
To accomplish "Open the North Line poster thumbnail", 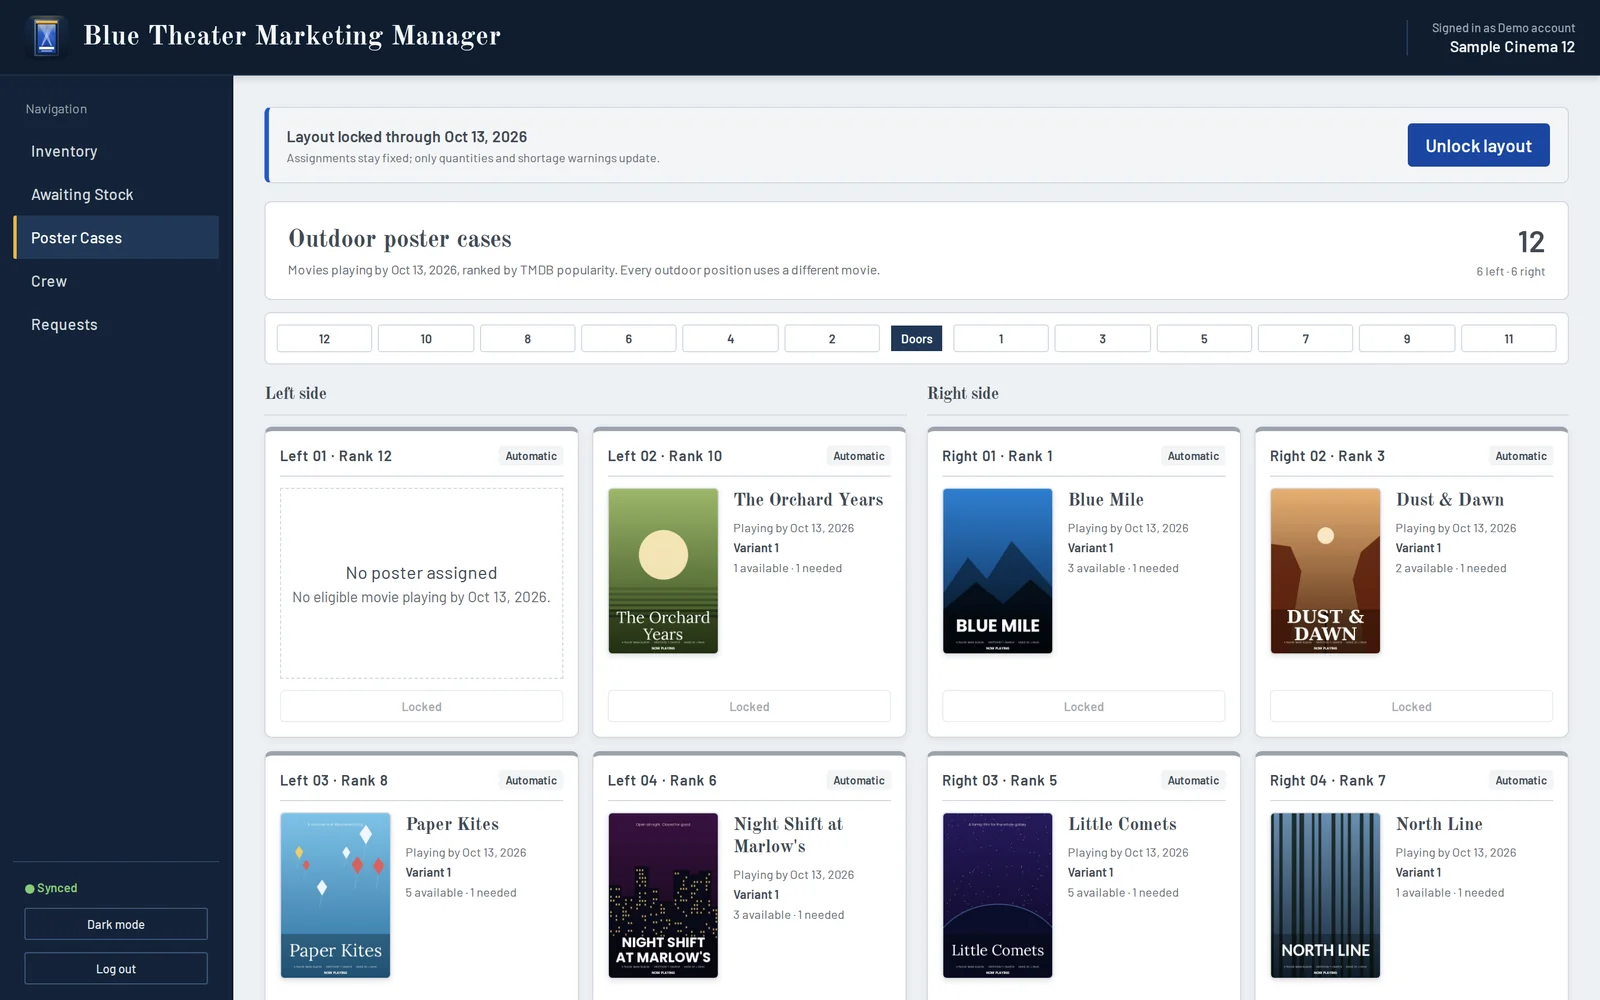I will (1325, 895).
